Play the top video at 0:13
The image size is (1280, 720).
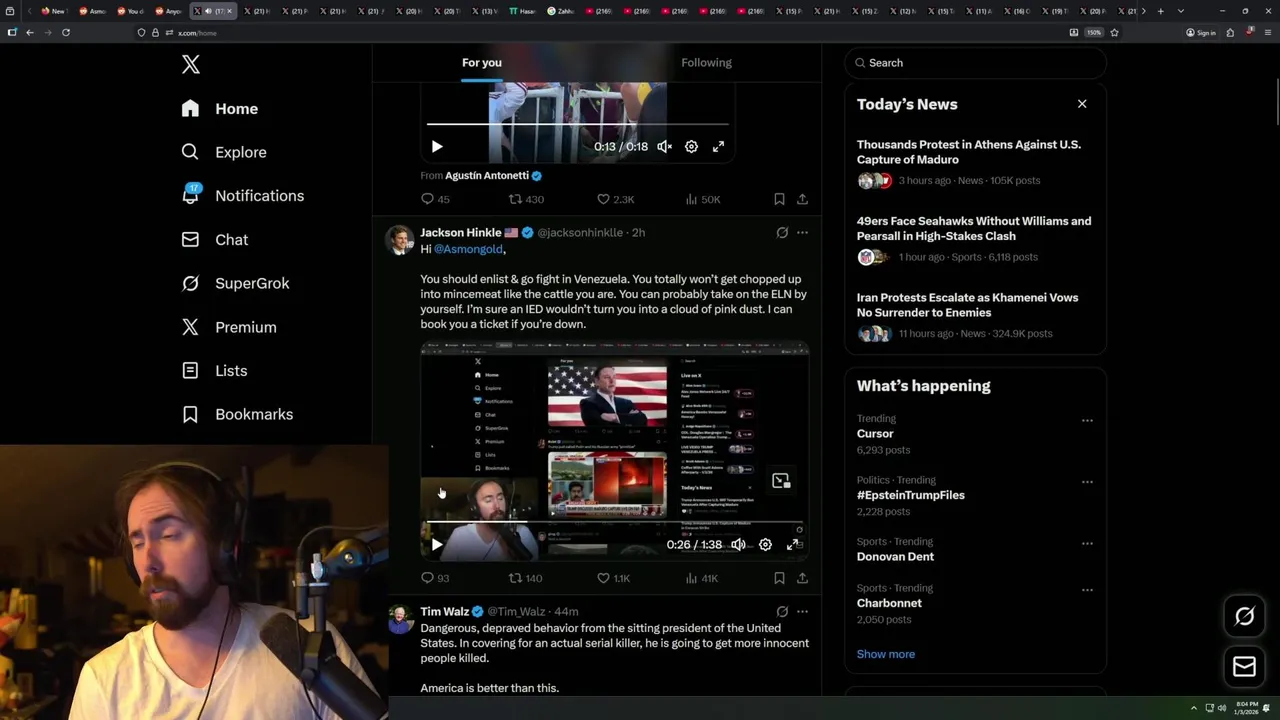(x=437, y=146)
